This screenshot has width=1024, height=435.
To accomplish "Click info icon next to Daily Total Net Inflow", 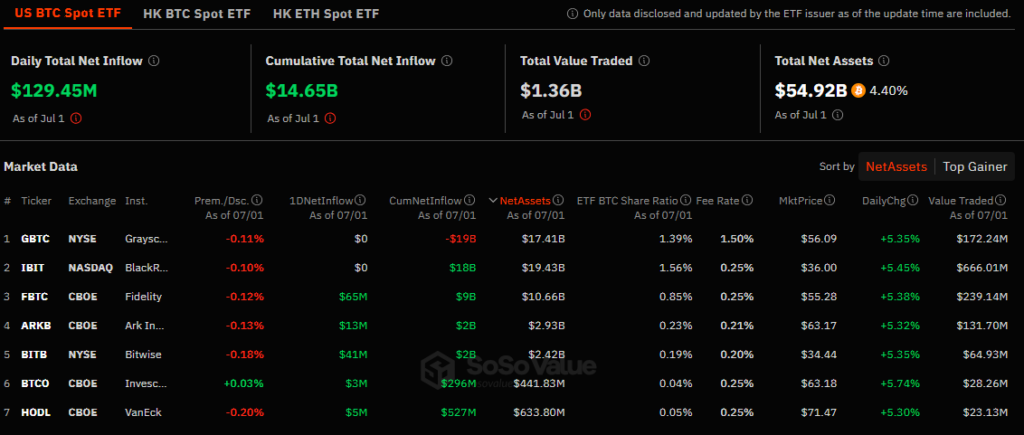I will pos(154,61).
